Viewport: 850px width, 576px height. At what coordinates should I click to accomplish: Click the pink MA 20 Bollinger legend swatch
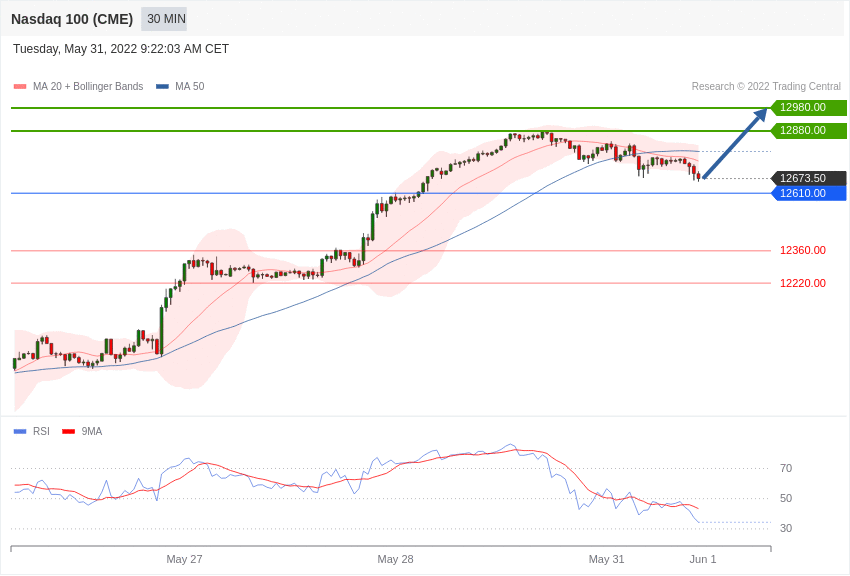point(20,87)
